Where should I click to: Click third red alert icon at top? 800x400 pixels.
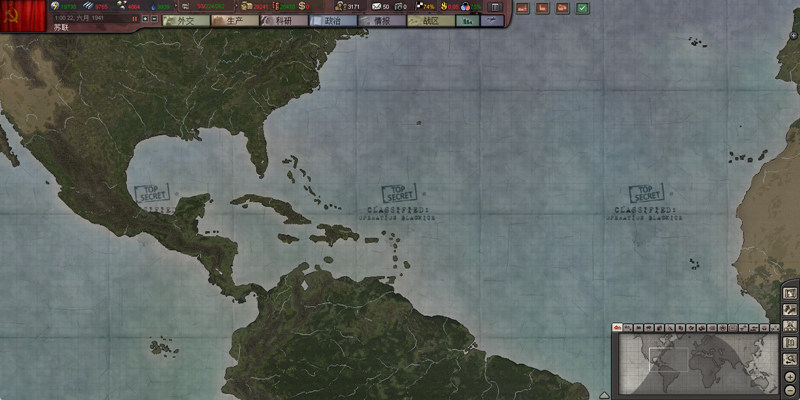click(562, 8)
